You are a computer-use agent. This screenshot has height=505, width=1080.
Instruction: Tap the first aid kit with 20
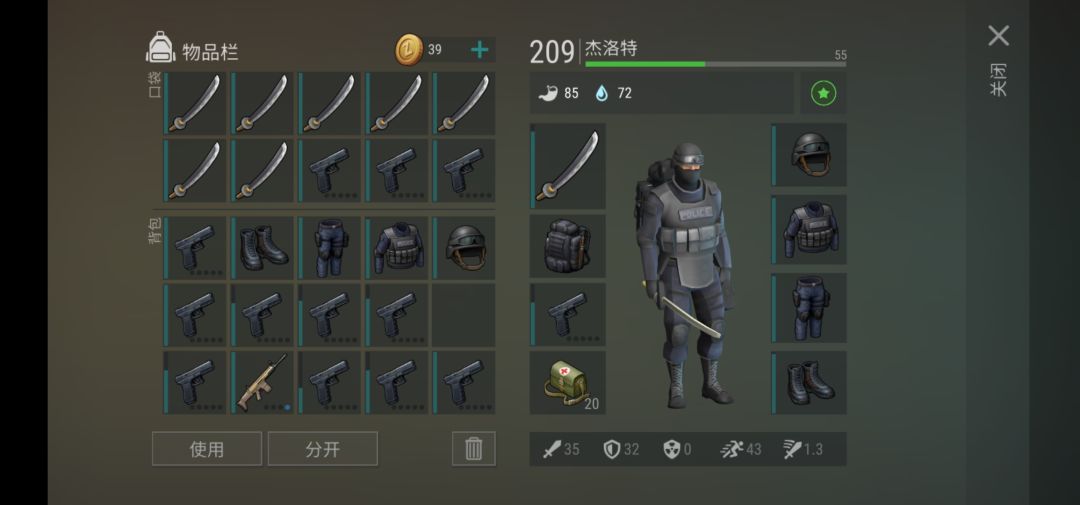tap(568, 382)
